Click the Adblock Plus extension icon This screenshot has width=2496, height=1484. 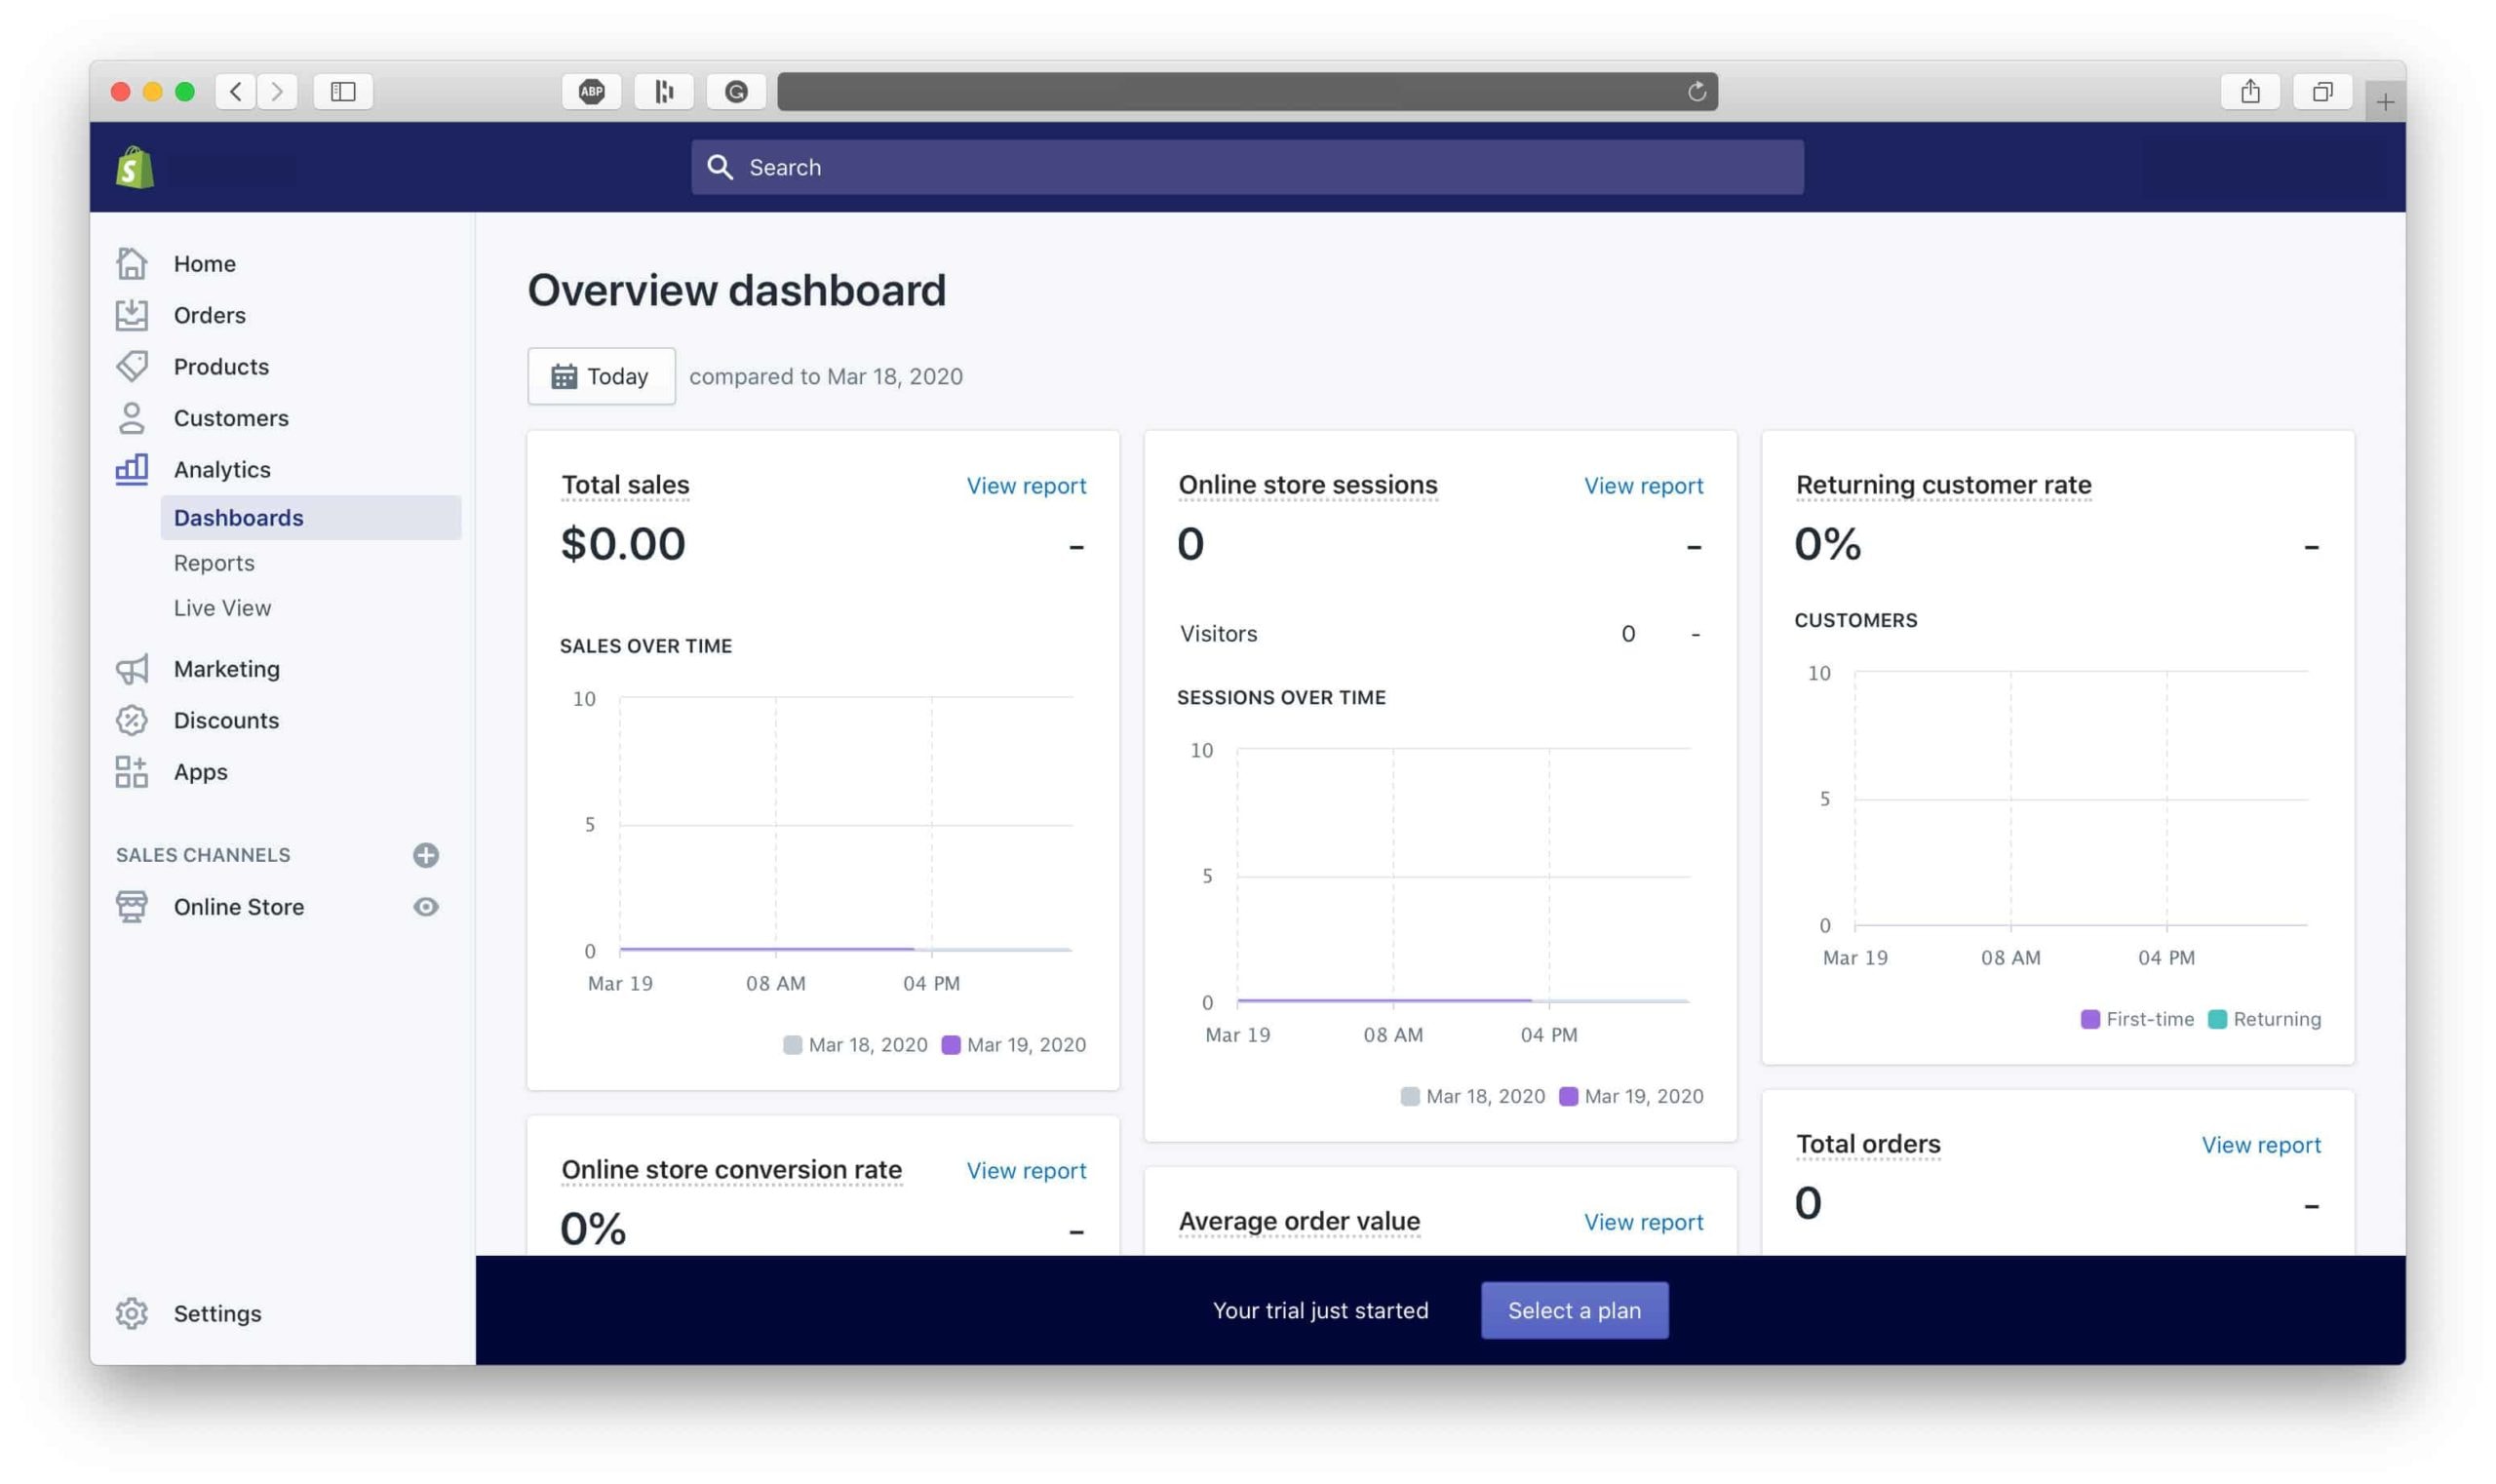[591, 92]
